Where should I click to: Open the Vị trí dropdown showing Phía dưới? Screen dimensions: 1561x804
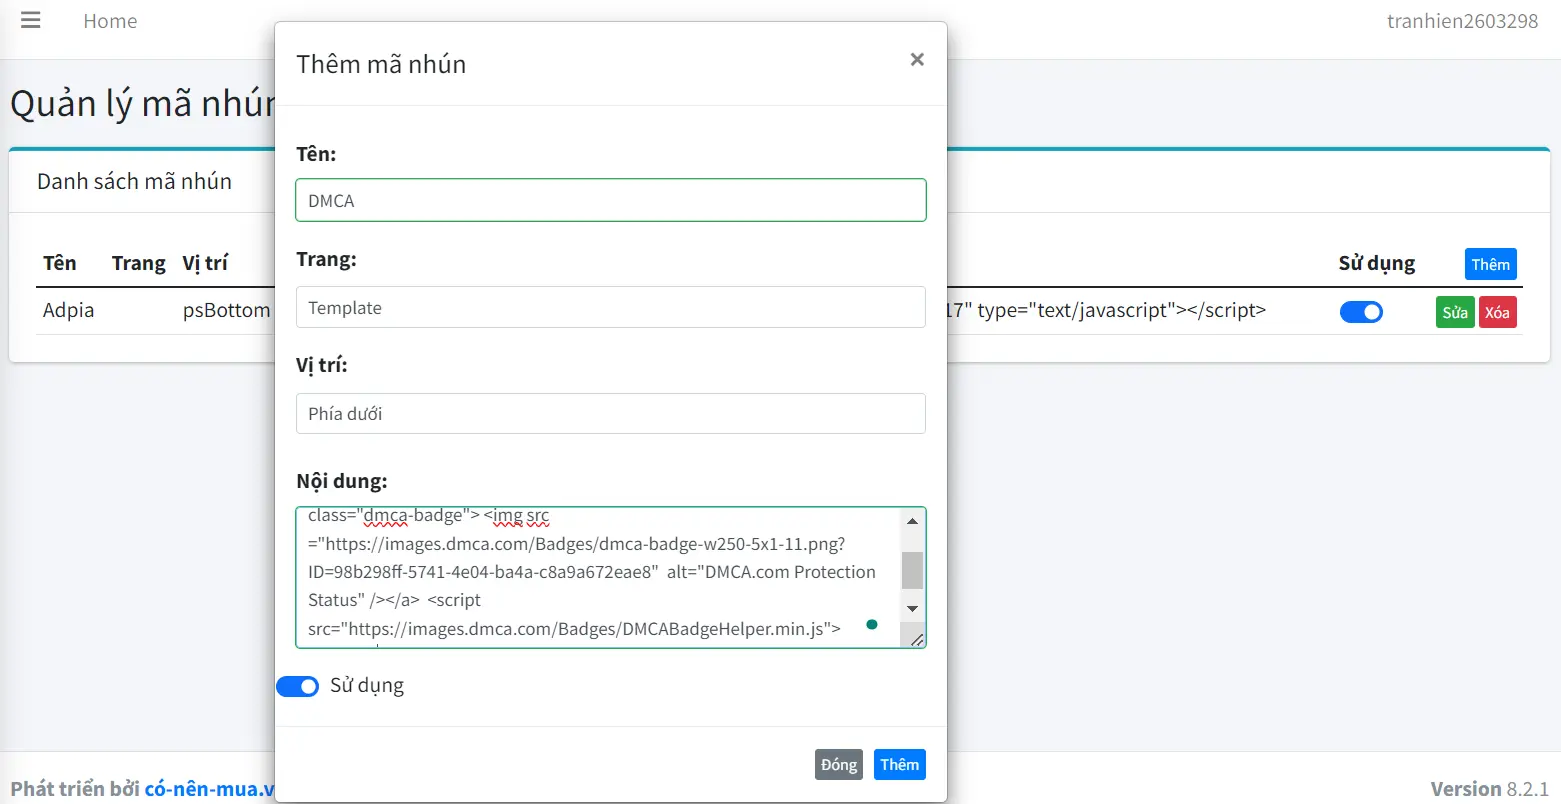point(611,413)
